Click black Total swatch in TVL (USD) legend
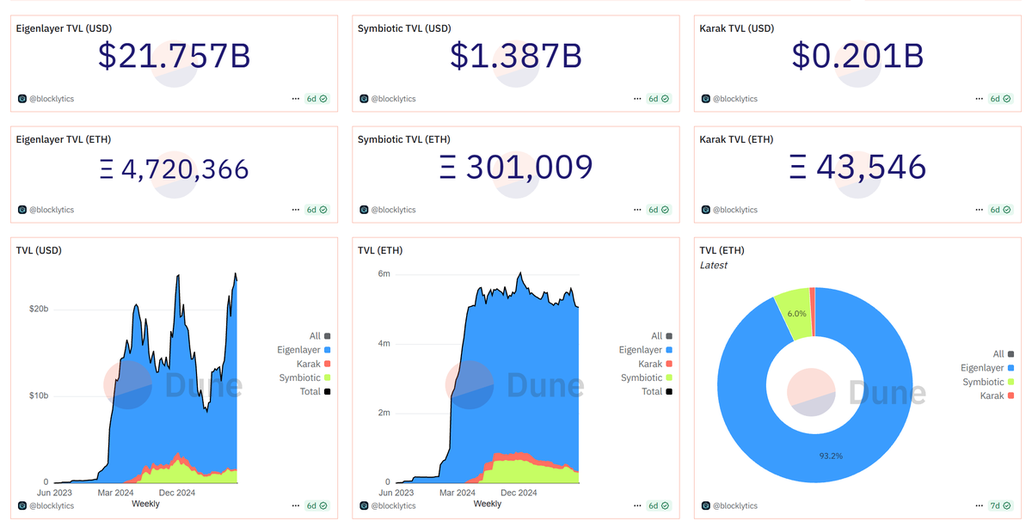 click(327, 391)
